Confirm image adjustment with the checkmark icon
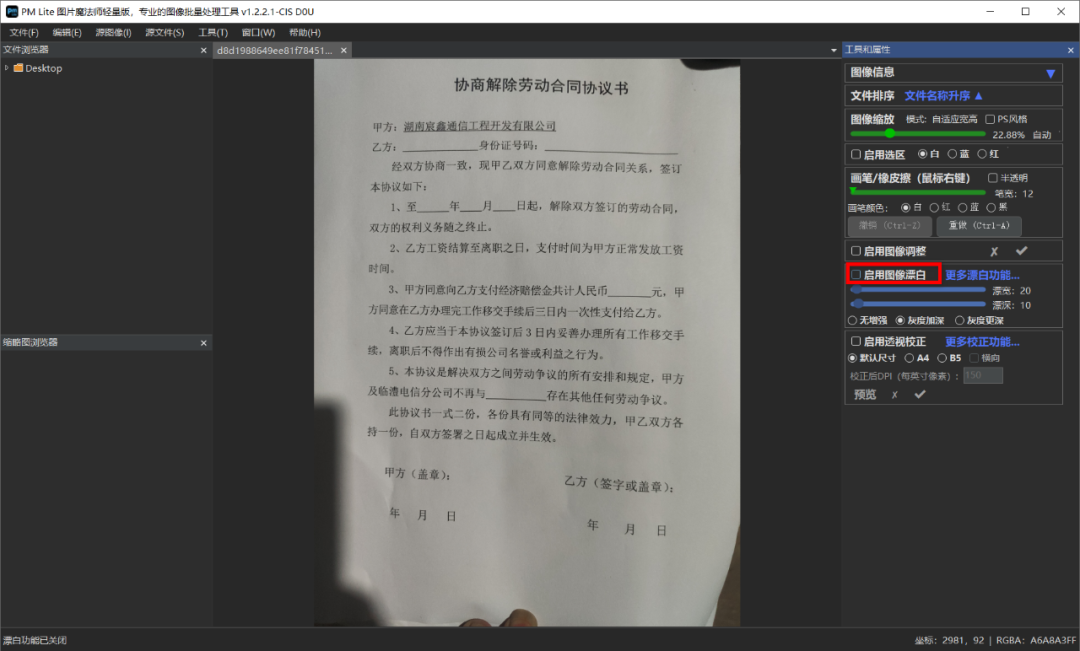 1021,251
